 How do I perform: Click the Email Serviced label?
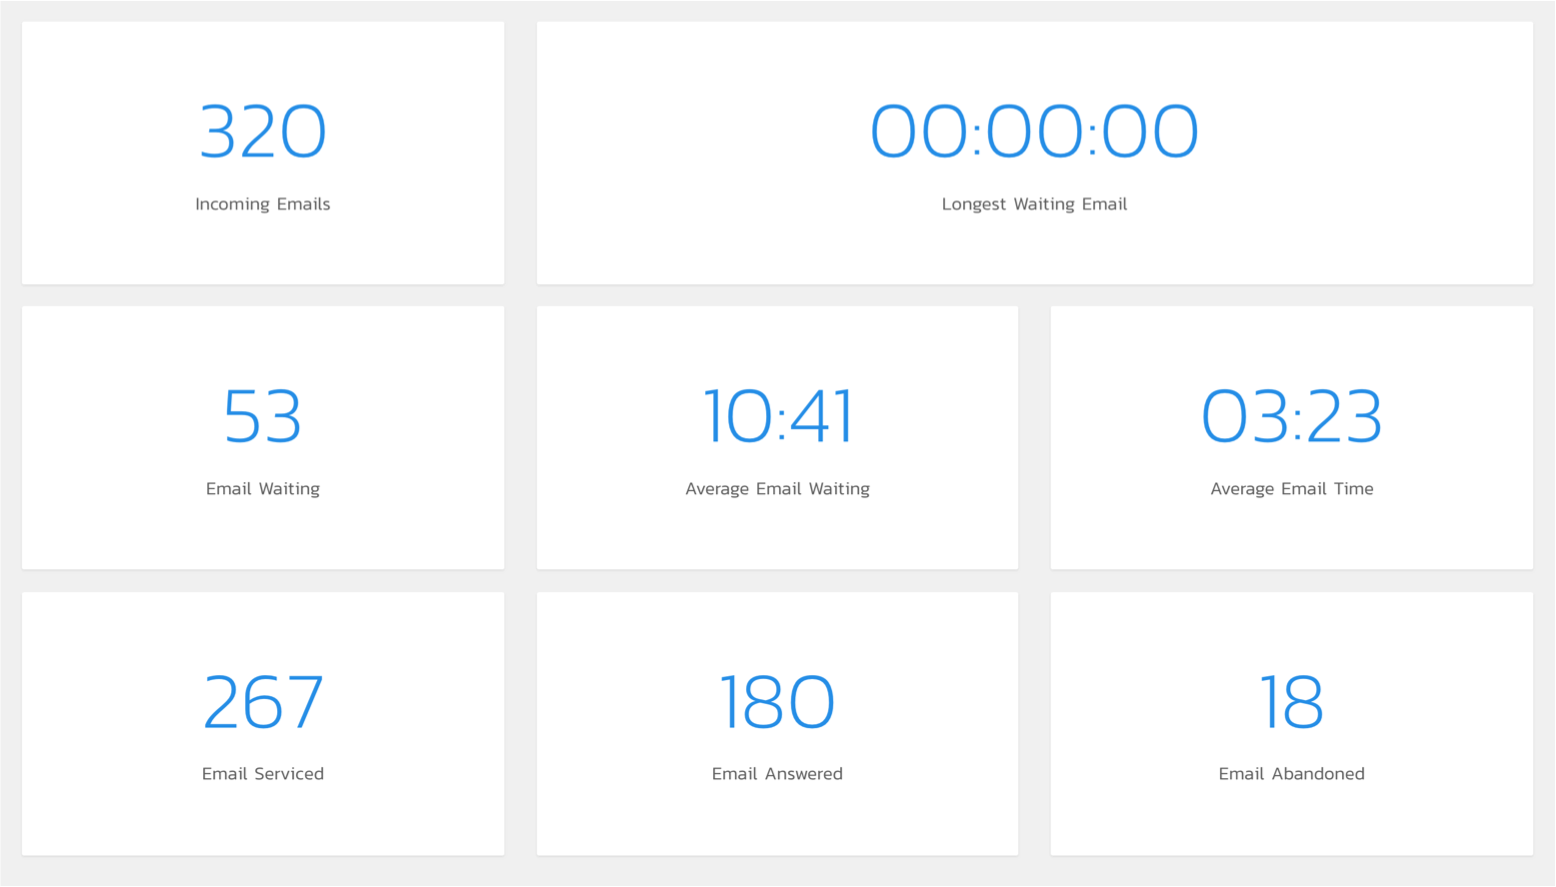(x=263, y=774)
